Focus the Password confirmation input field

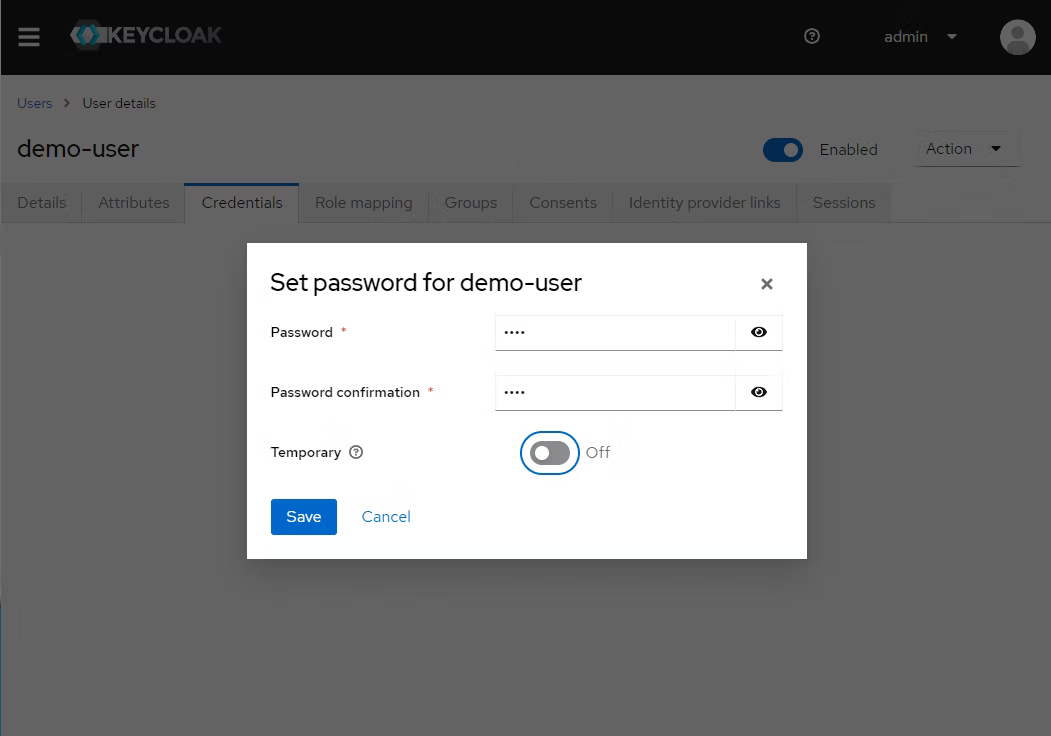pyautogui.click(x=615, y=392)
